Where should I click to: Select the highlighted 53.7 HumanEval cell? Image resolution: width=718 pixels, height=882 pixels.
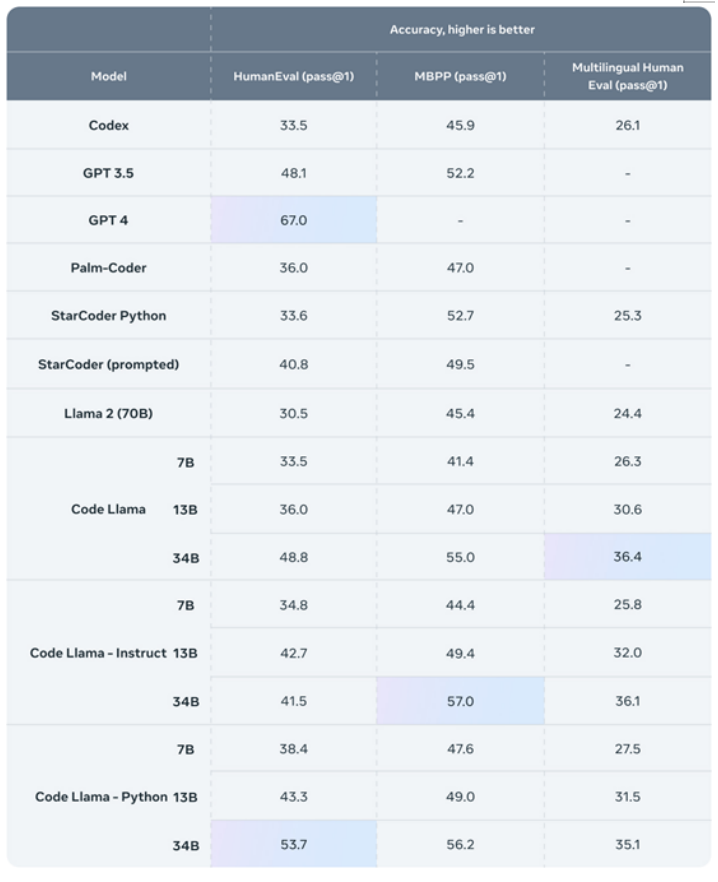pos(294,844)
